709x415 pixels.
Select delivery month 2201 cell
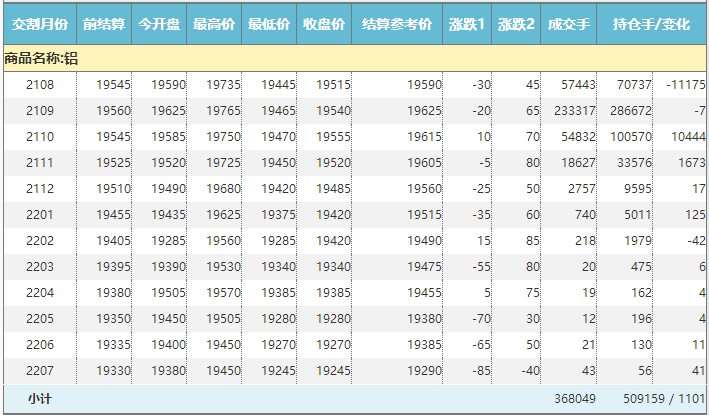pos(40,215)
